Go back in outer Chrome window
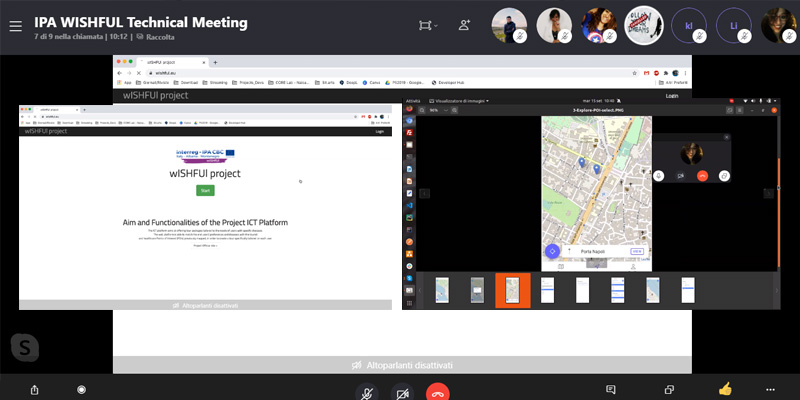The image size is (800, 400). pyautogui.click(x=119, y=73)
